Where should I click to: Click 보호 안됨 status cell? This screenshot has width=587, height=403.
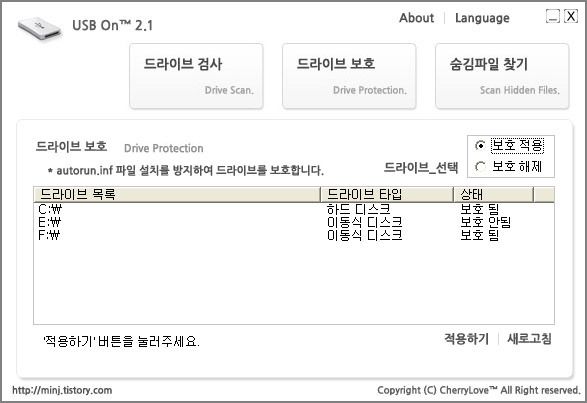coord(486,222)
